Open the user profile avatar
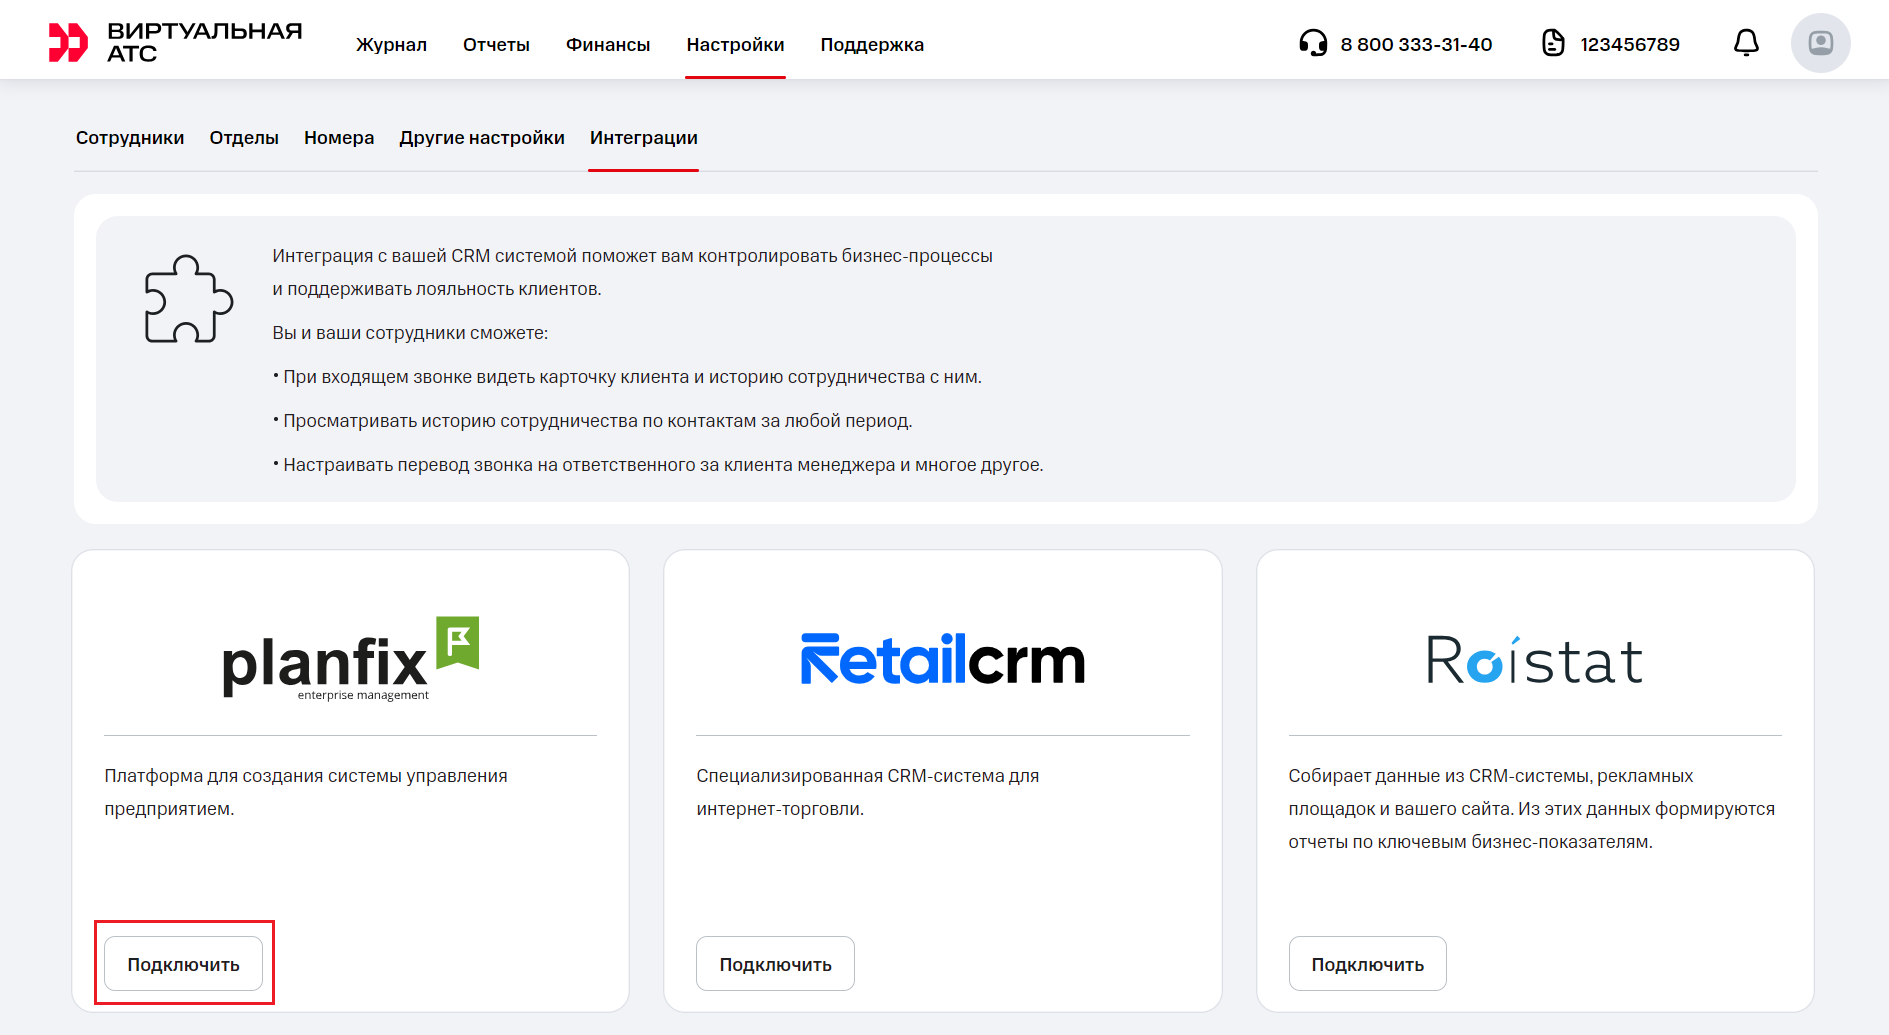1889x1035 pixels. (1820, 43)
